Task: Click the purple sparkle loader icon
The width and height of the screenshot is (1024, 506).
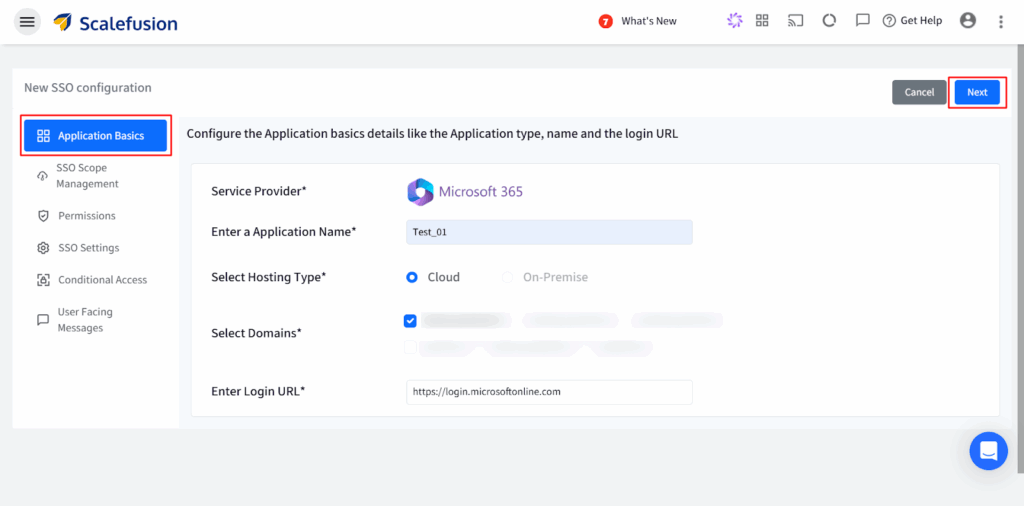Action: point(735,21)
